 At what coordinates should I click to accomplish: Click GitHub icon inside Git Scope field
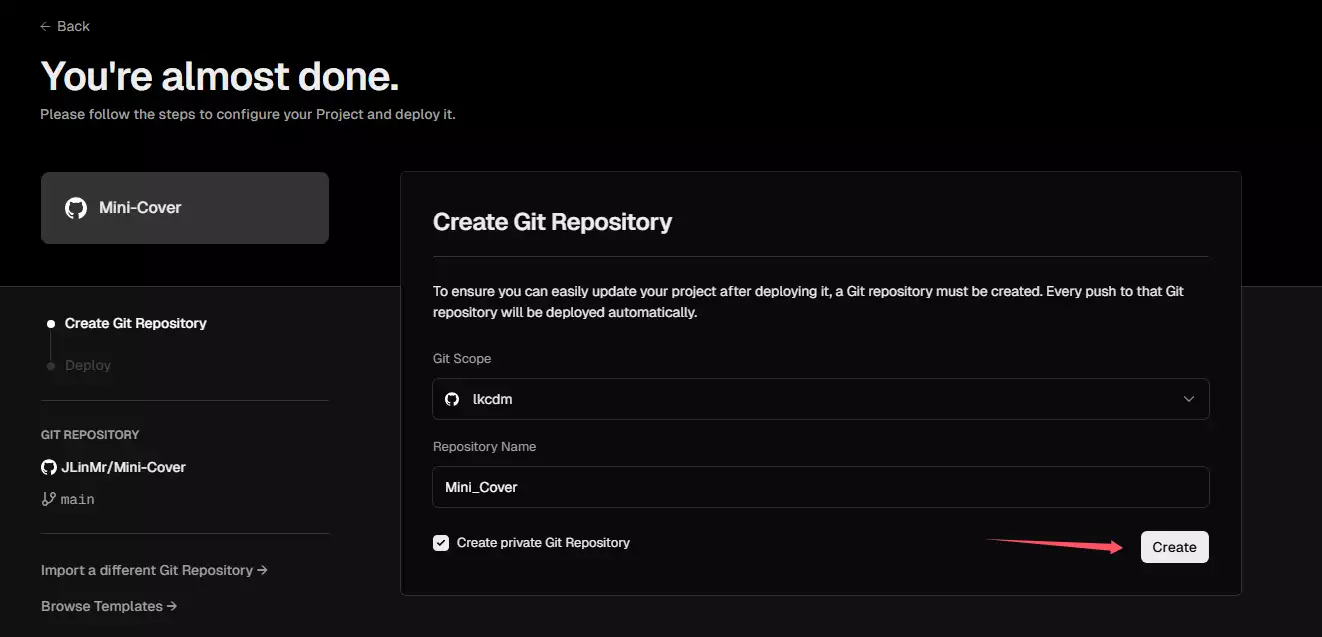[x=452, y=399]
